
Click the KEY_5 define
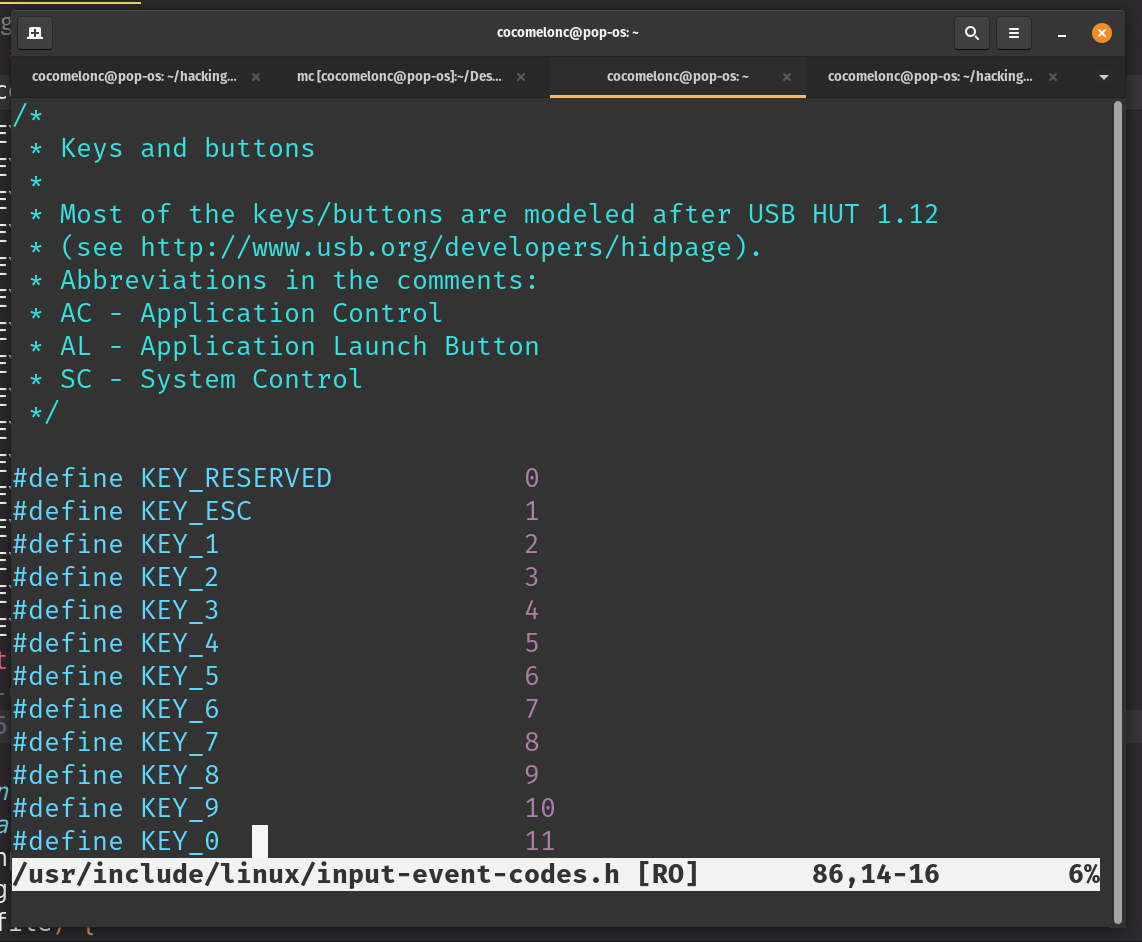pyautogui.click(x=116, y=676)
